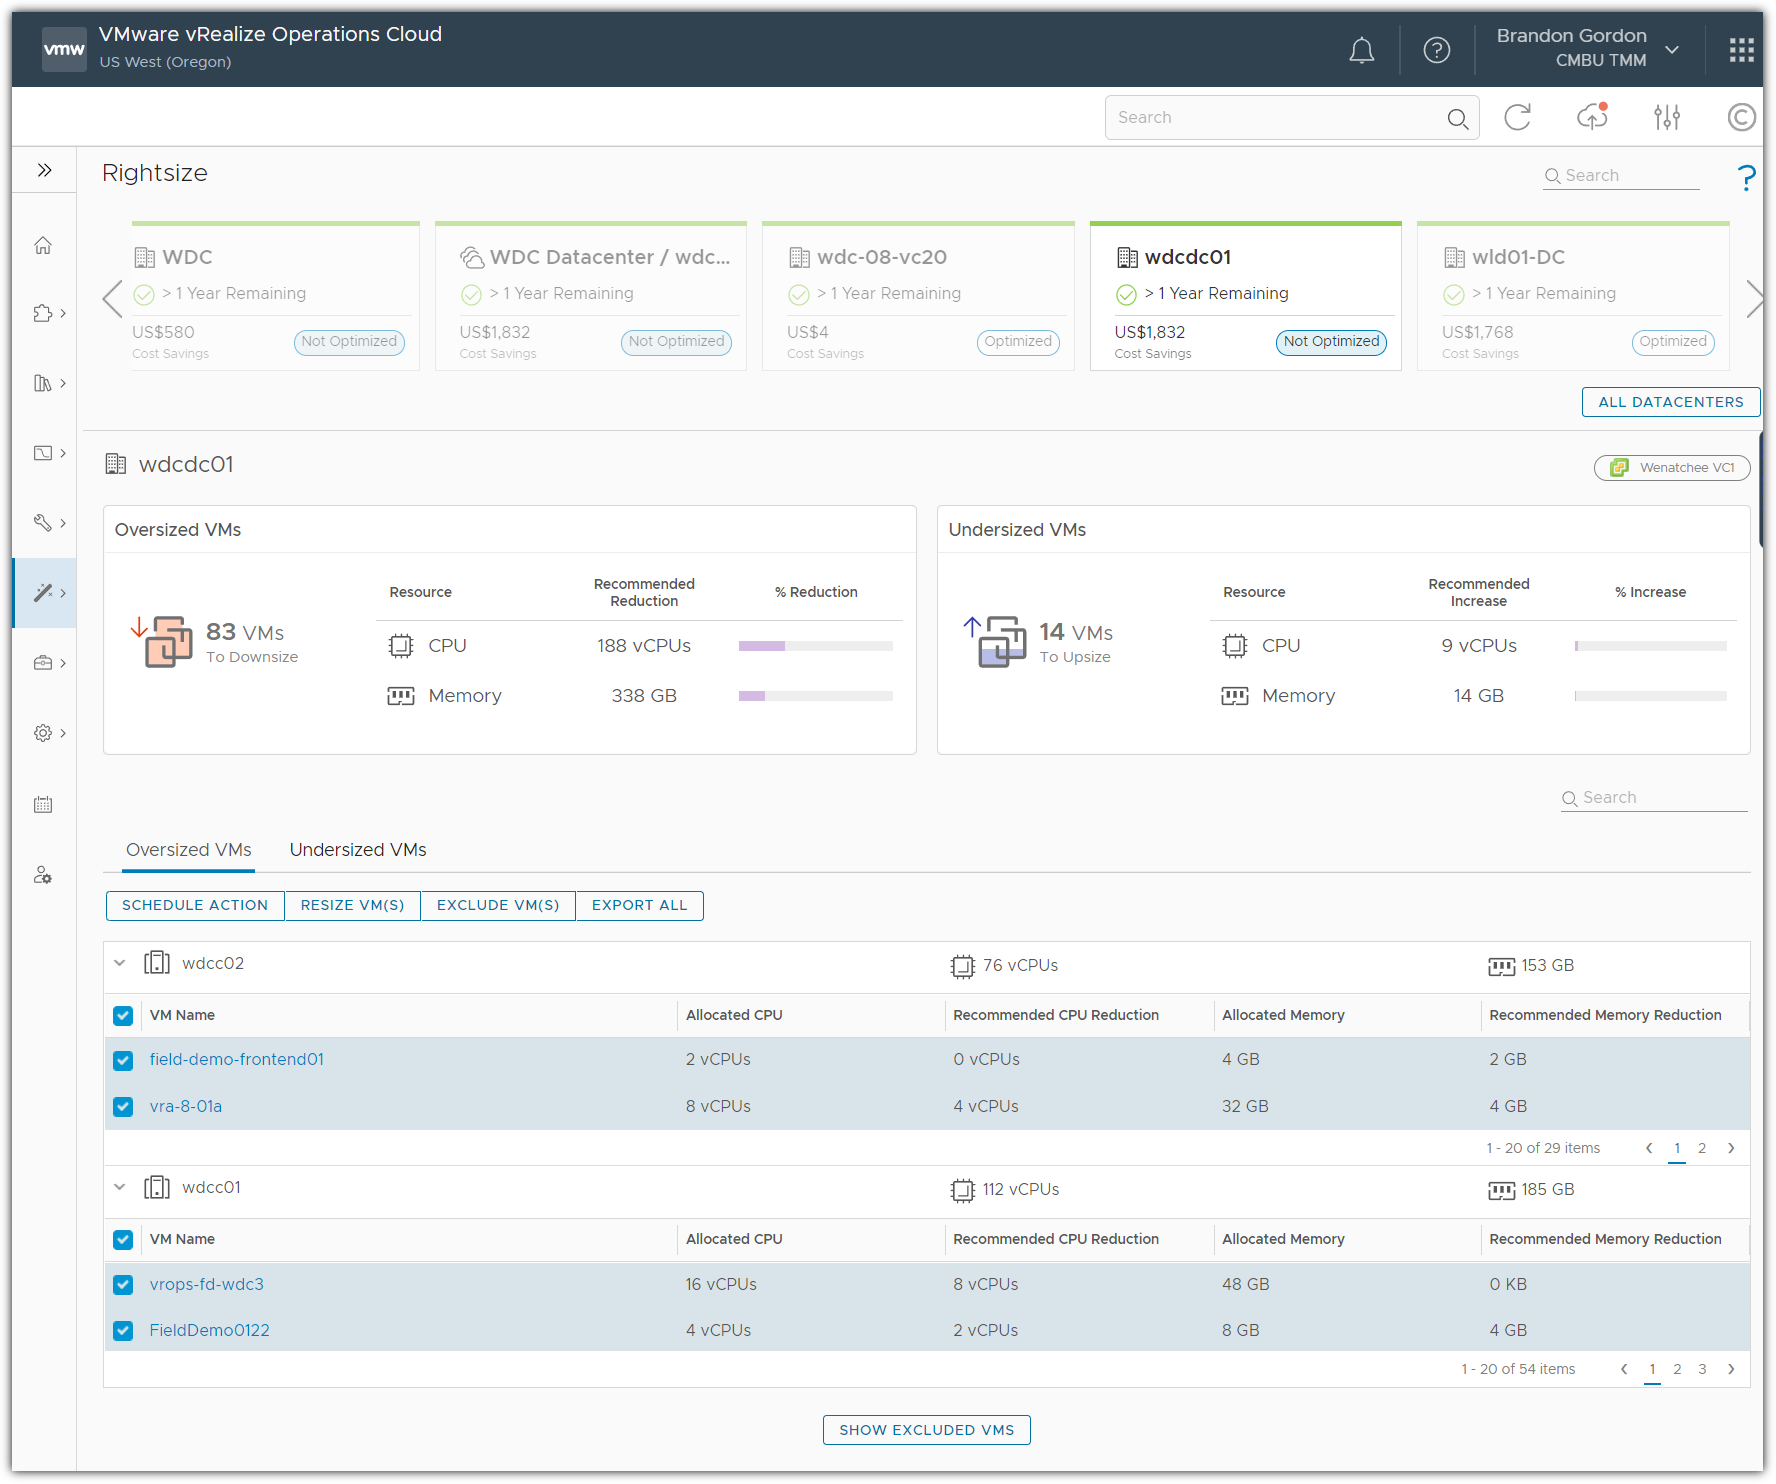The height and width of the screenshot is (1484, 1776).
Task: Click the RESIZE VM(S) button
Action: [x=352, y=905]
